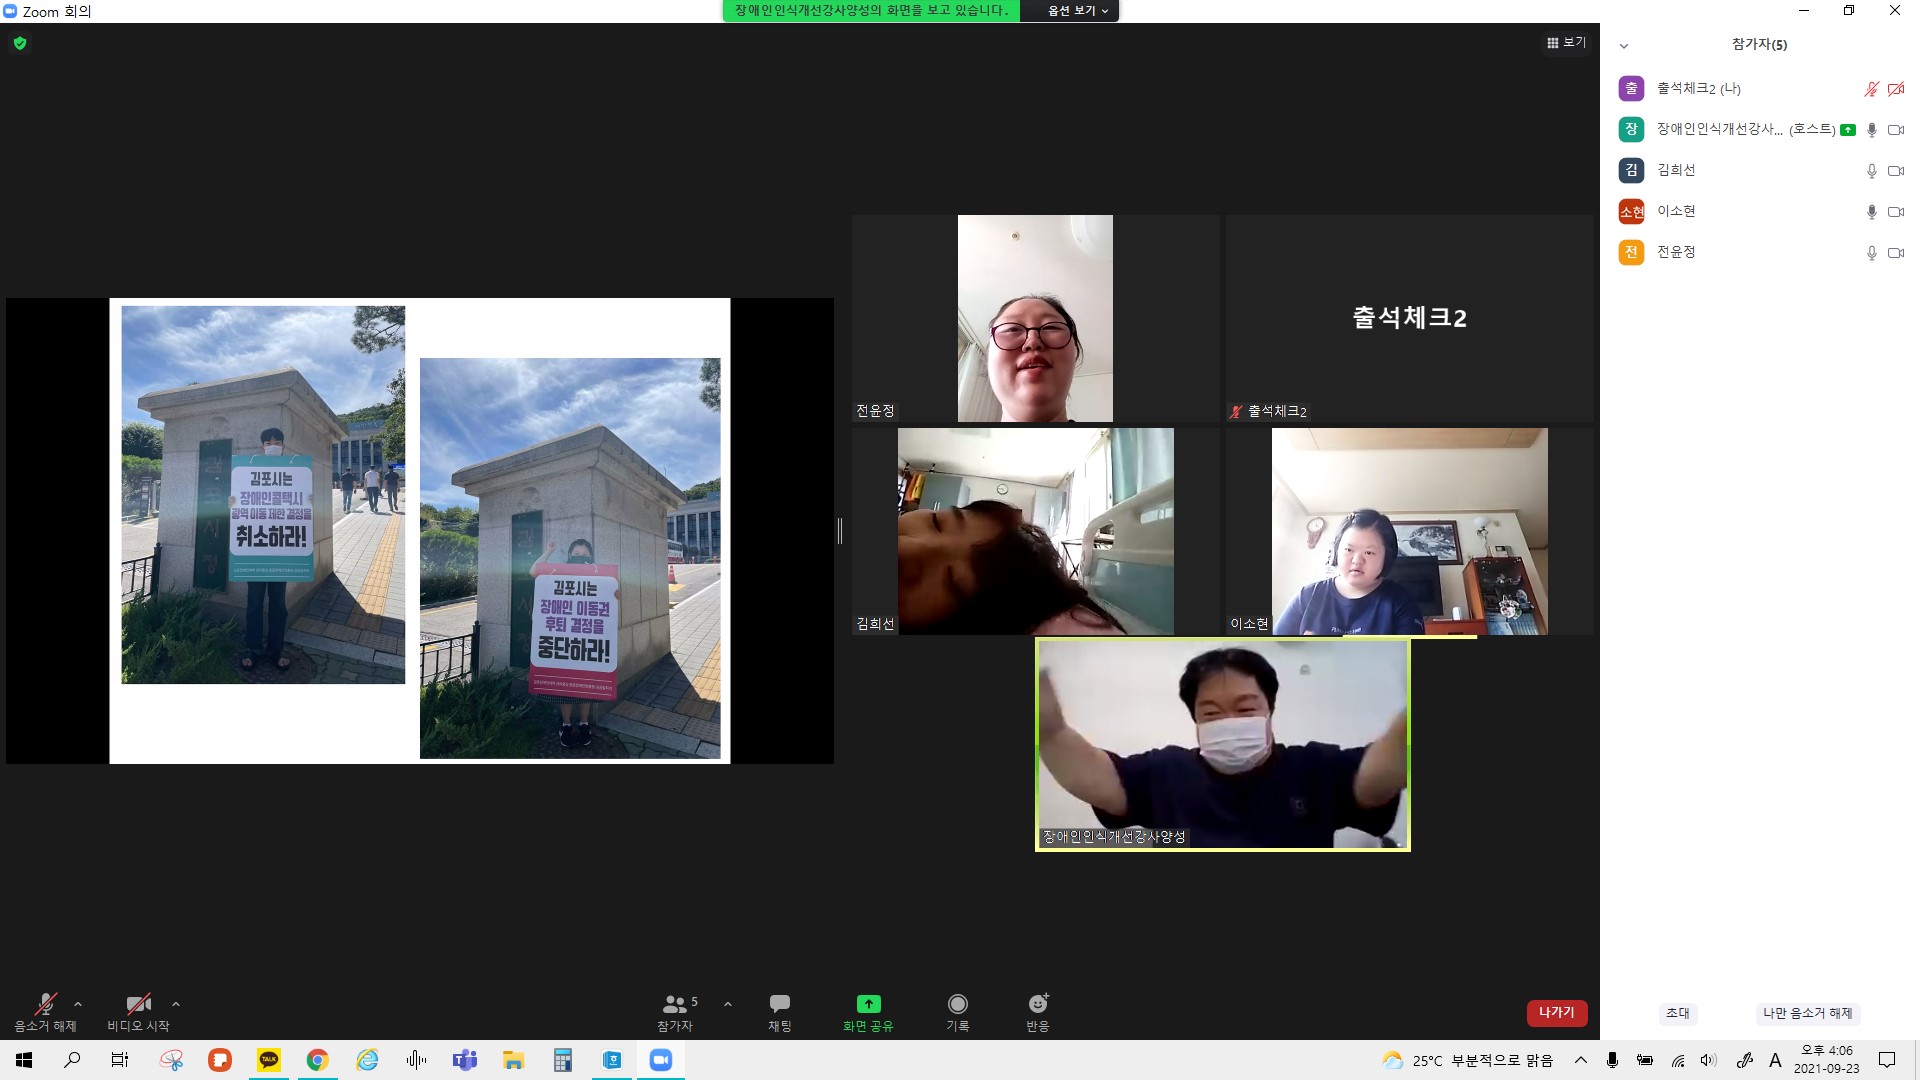The height and width of the screenshot is (1080, 1920).
Task: Unmute microphone with 음소거 해제
Action: point(45,1012)
